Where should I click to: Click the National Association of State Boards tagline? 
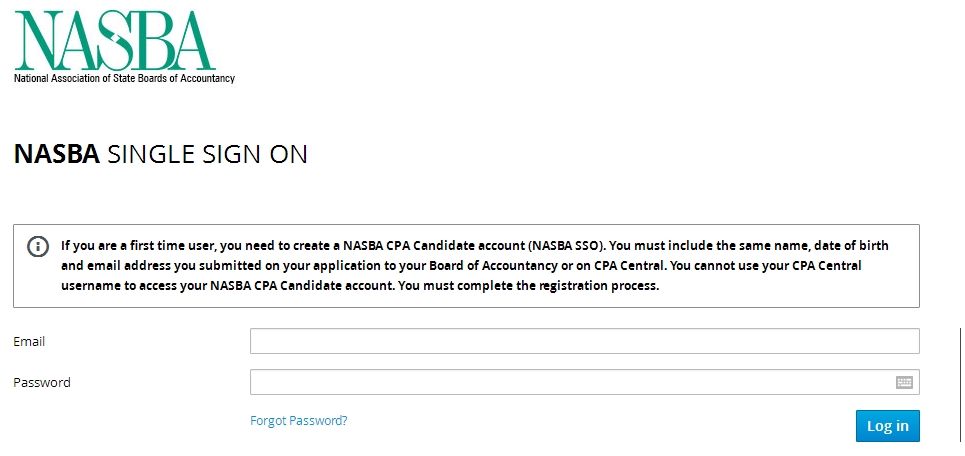click(124, 78)
